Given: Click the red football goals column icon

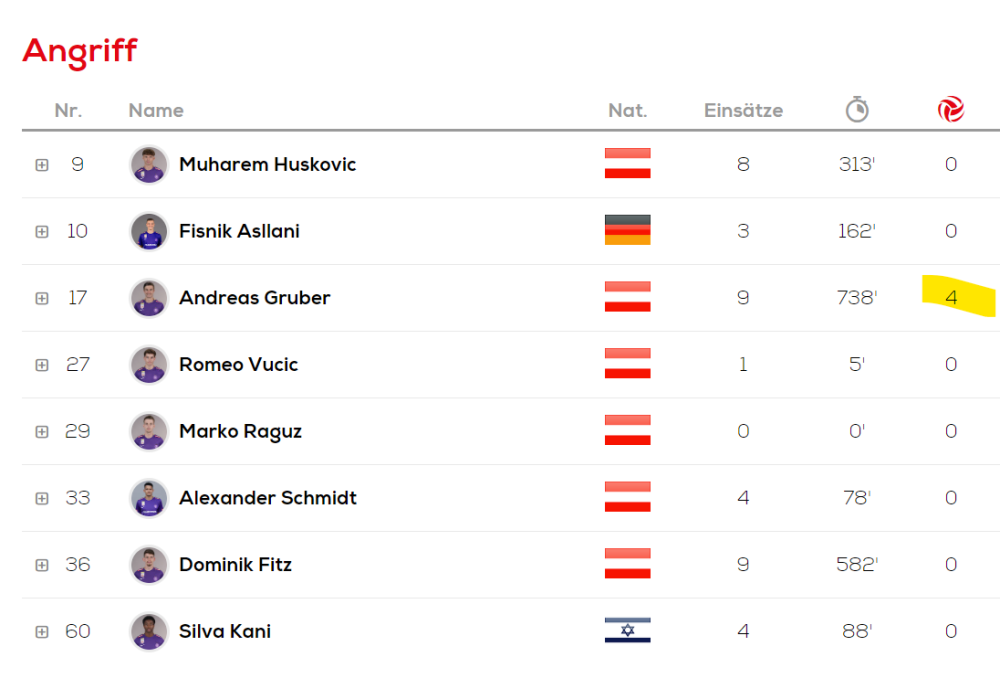Looking at the screenshot, I should coord(951,110).
